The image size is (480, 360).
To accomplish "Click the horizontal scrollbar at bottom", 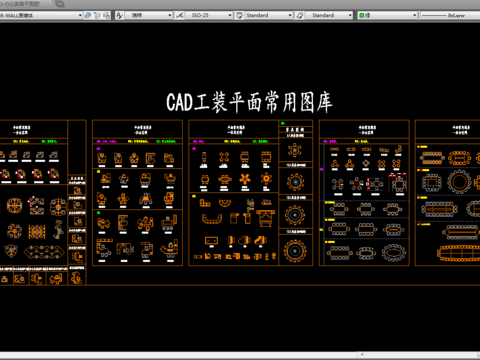I will [x=240, y=354].
